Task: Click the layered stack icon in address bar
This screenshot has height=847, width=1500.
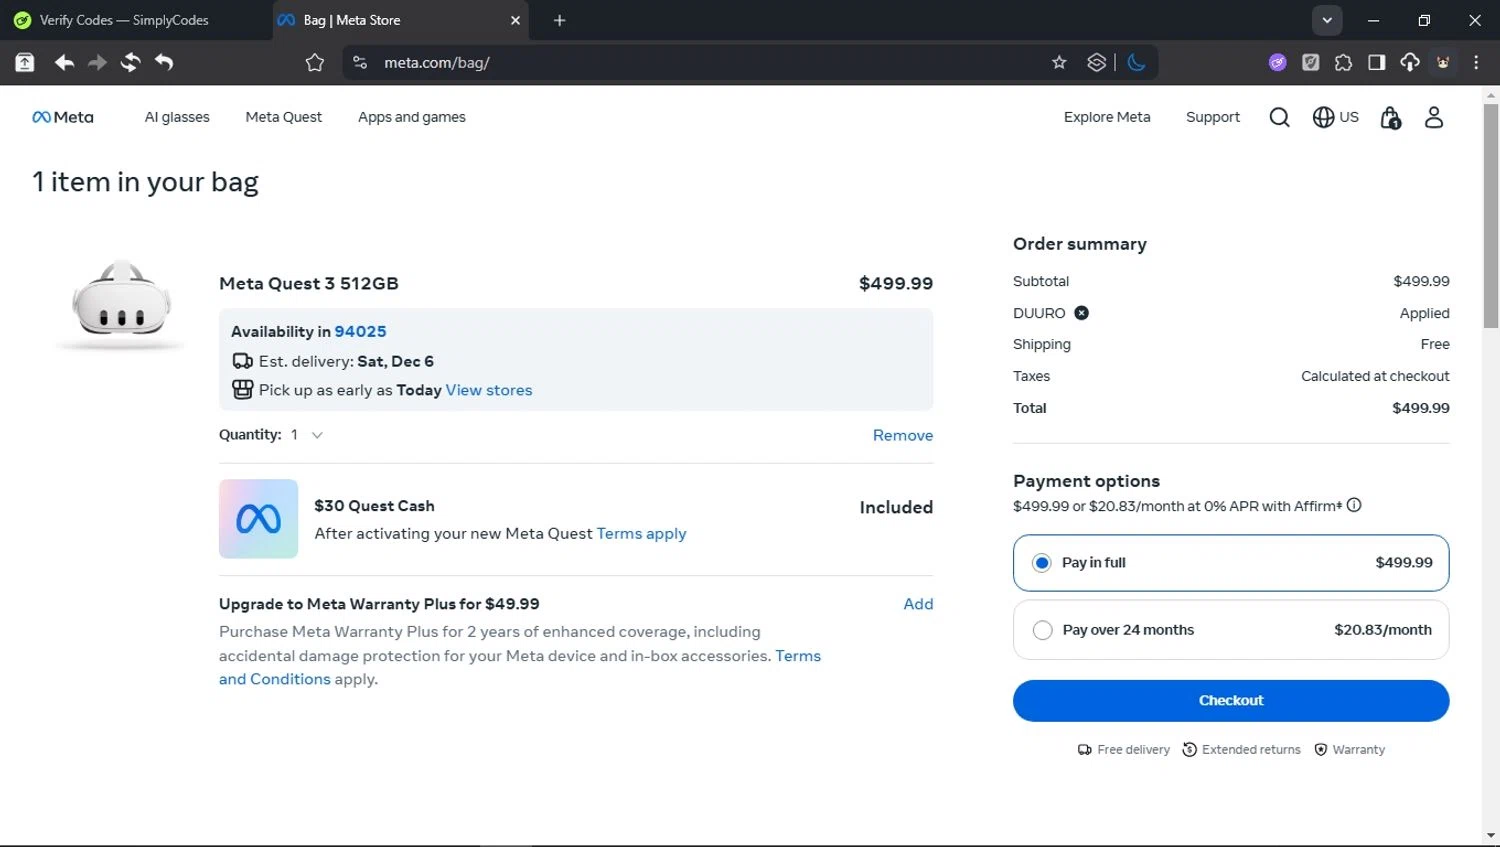Action: [x=1096, y=62]
